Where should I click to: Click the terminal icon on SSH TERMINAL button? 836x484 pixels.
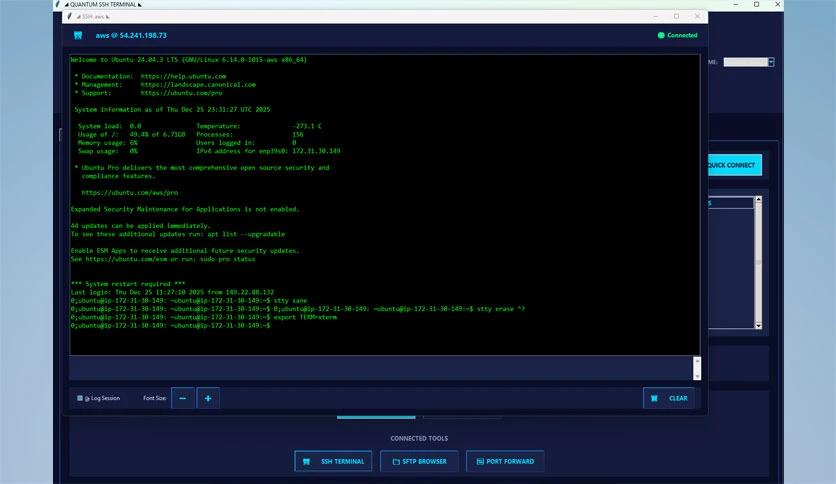307,462
